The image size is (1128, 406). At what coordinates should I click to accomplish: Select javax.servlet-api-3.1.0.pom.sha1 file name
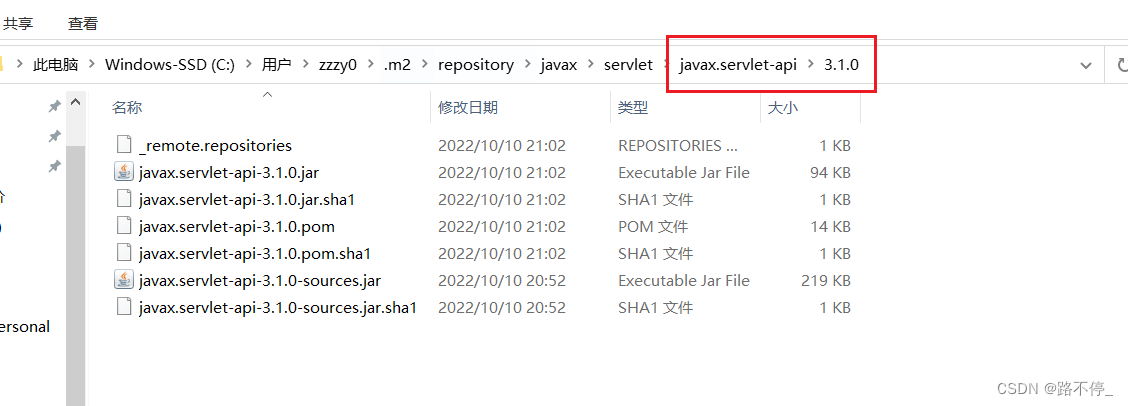(255, 253)
